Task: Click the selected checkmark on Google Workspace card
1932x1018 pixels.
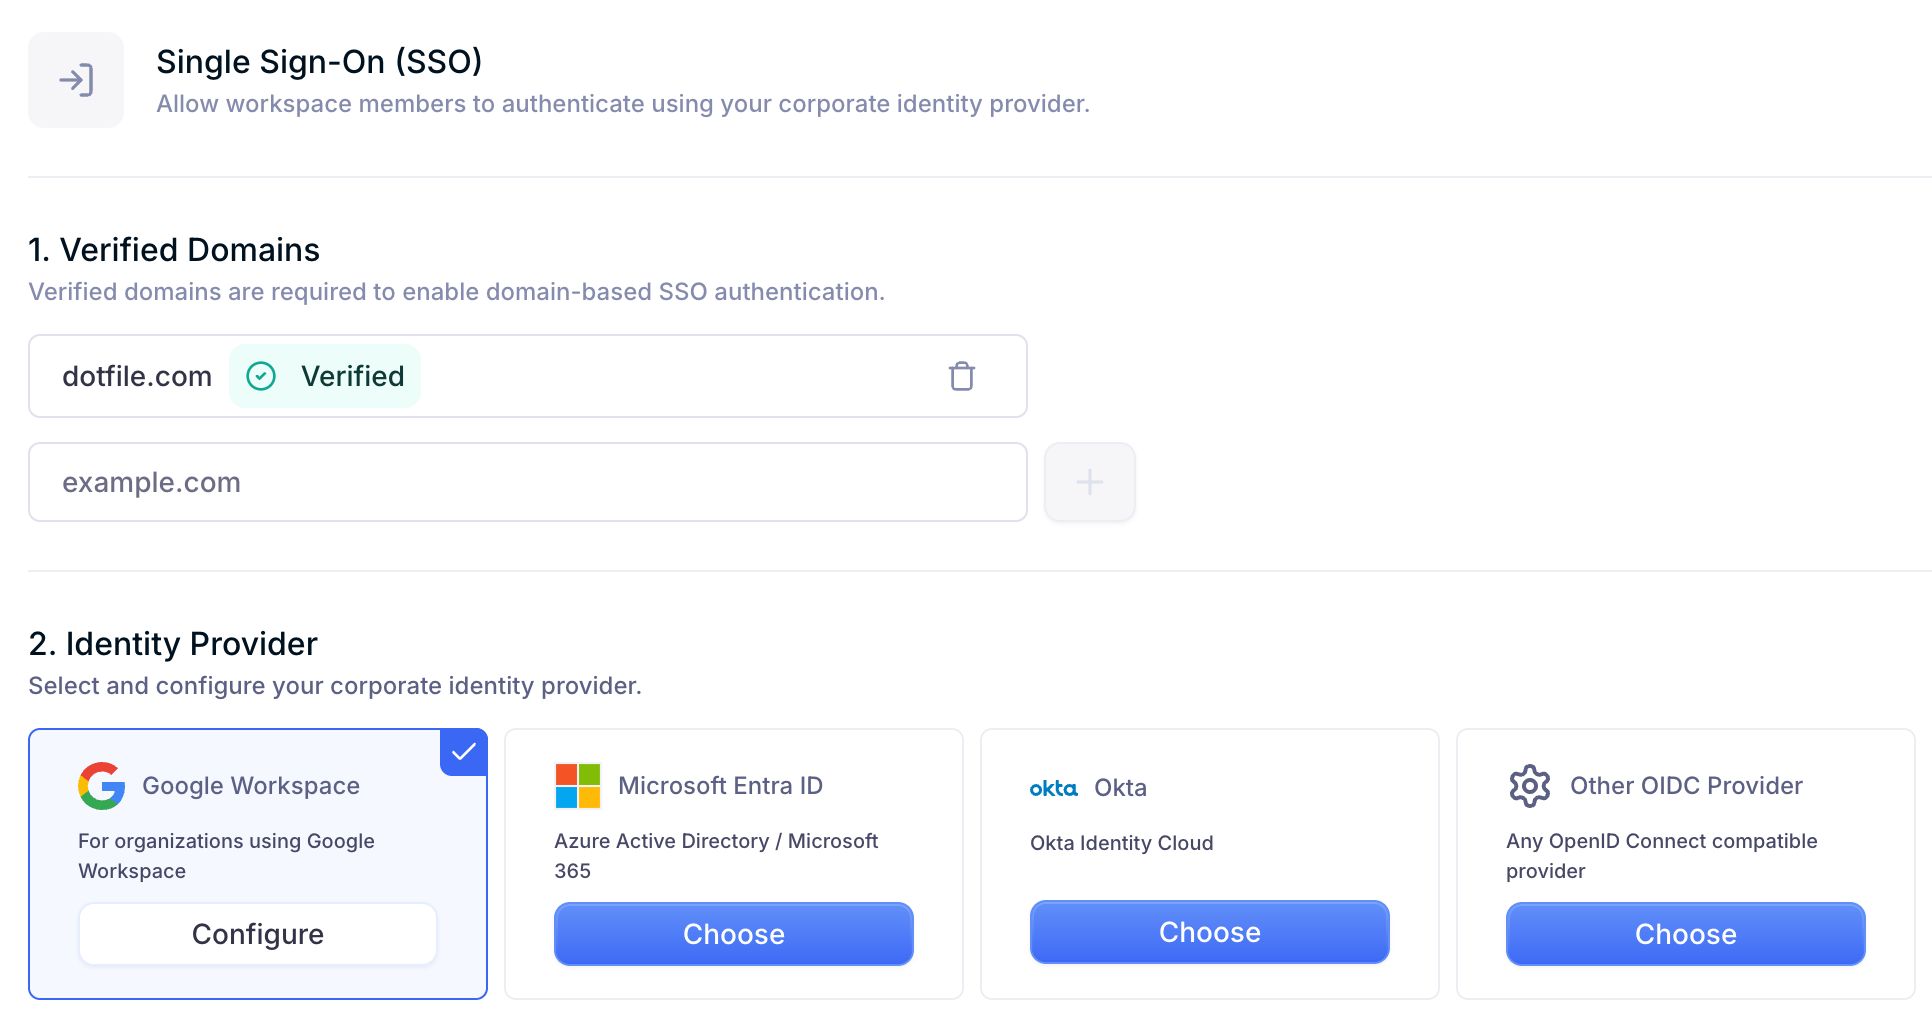Action: pyautogui.click(x=463, y=752)
